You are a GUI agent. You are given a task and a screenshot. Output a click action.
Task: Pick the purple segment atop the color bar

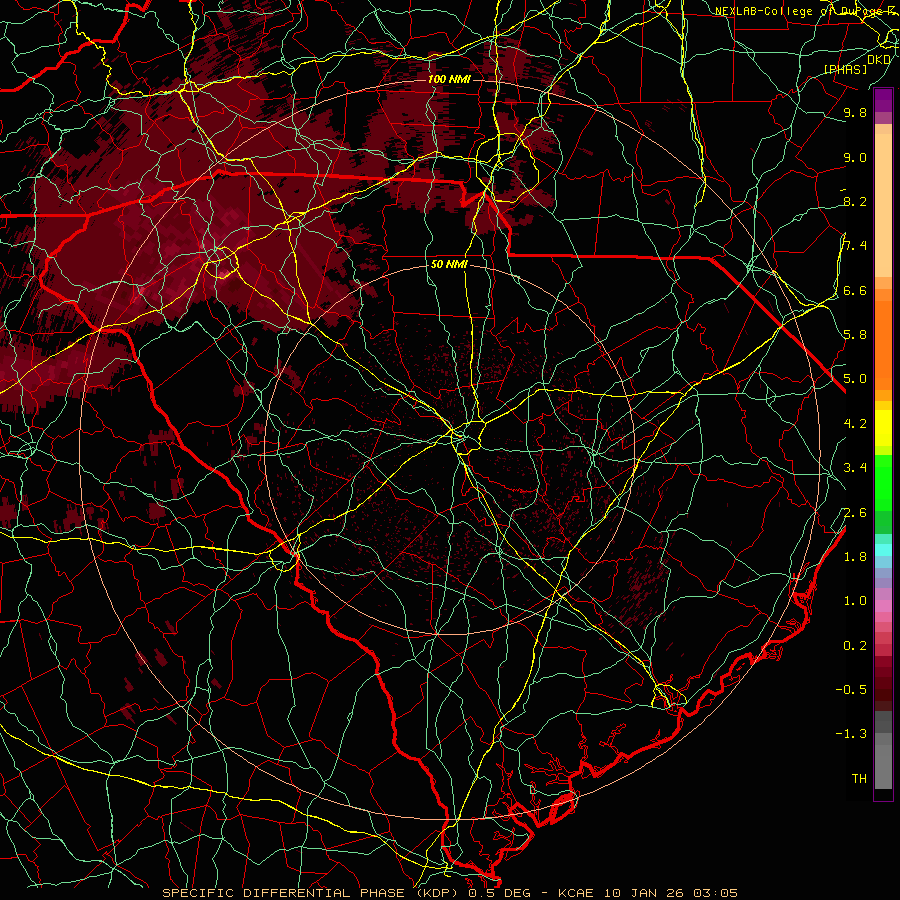[883, 100]
